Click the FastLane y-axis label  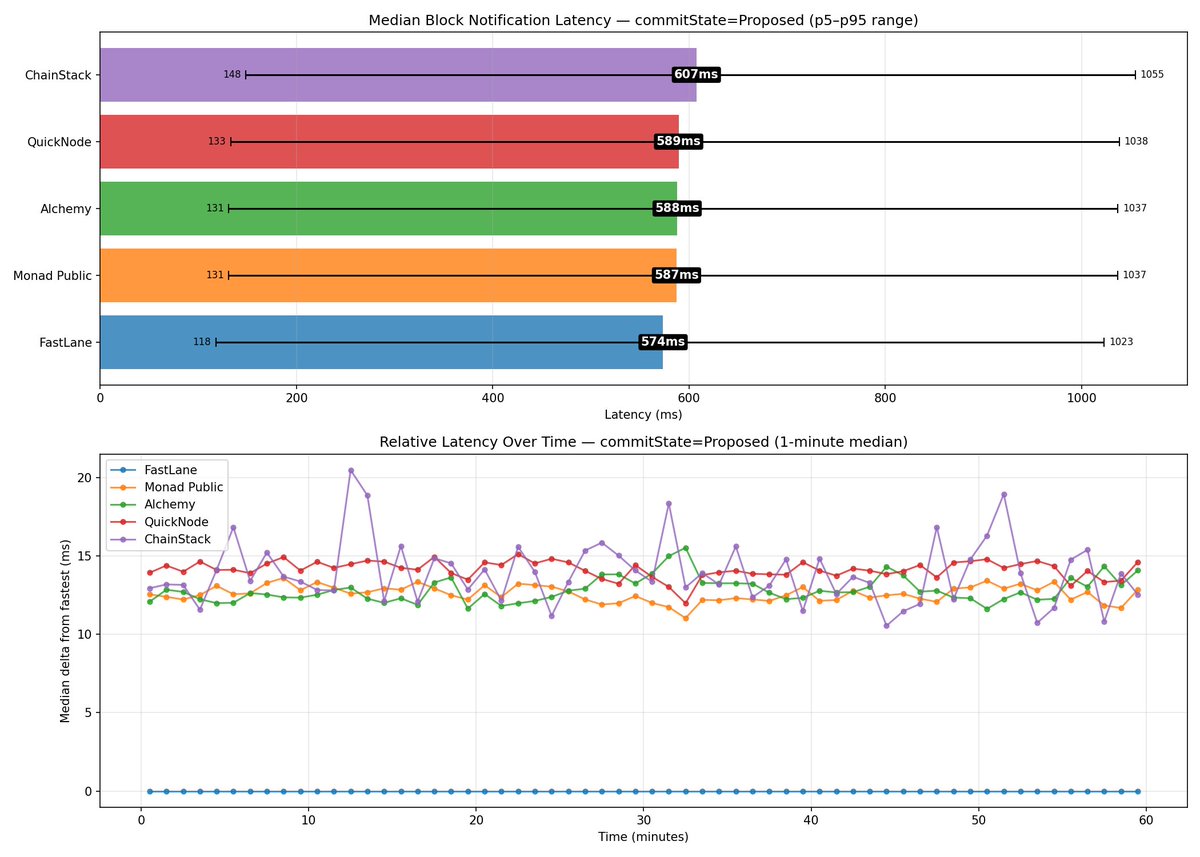click(65, 342)
